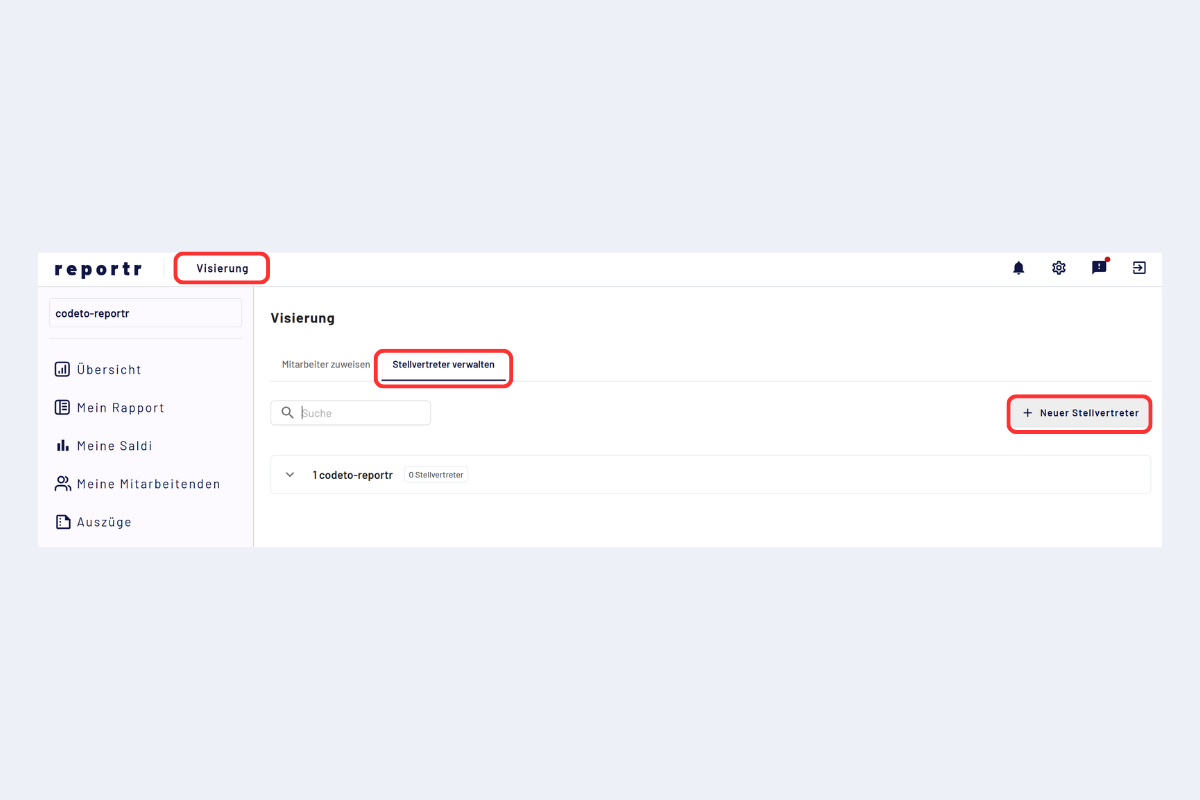This screenshot has width=1200, height=800.
Task: Click the reportr logo
Action: (98, 269)
